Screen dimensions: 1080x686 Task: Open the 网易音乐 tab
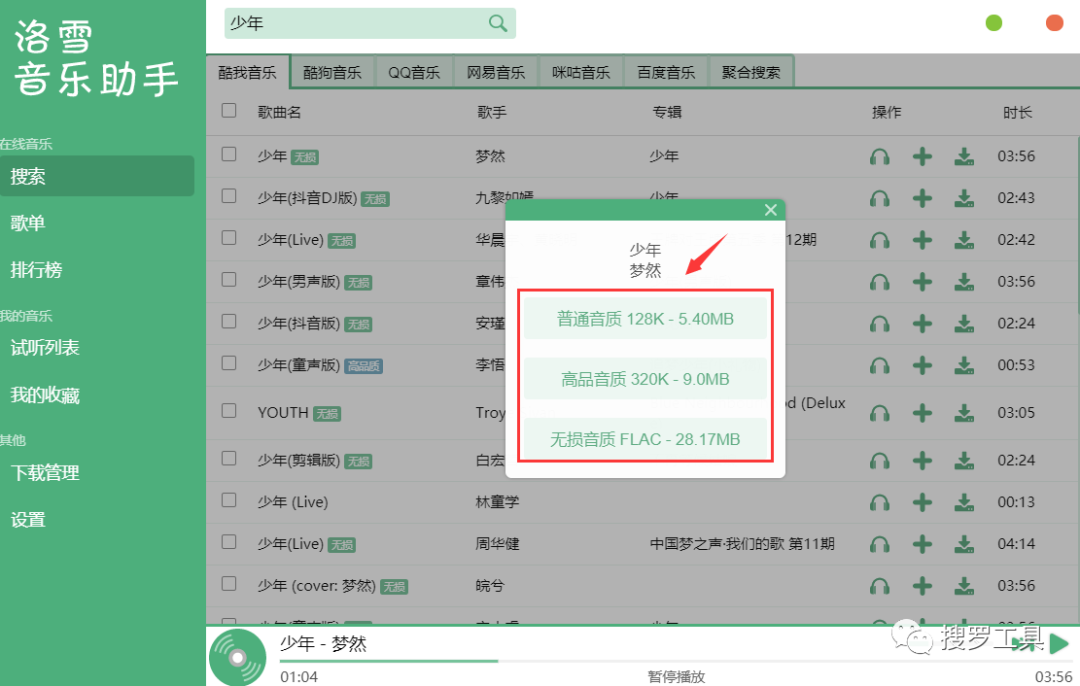point(496,72)
